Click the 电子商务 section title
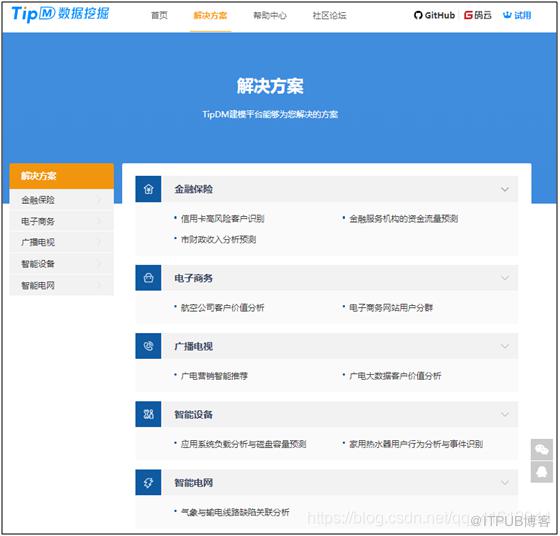Viewport: 560px width, 536px height. [x=193, y=278]
